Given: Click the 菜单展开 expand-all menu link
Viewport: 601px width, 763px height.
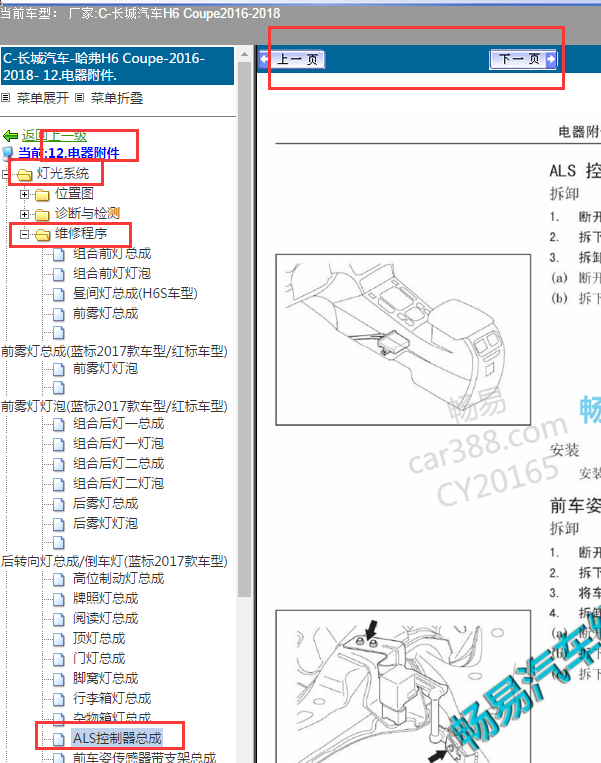Looking at the screenshot, I should click(42, 98).
